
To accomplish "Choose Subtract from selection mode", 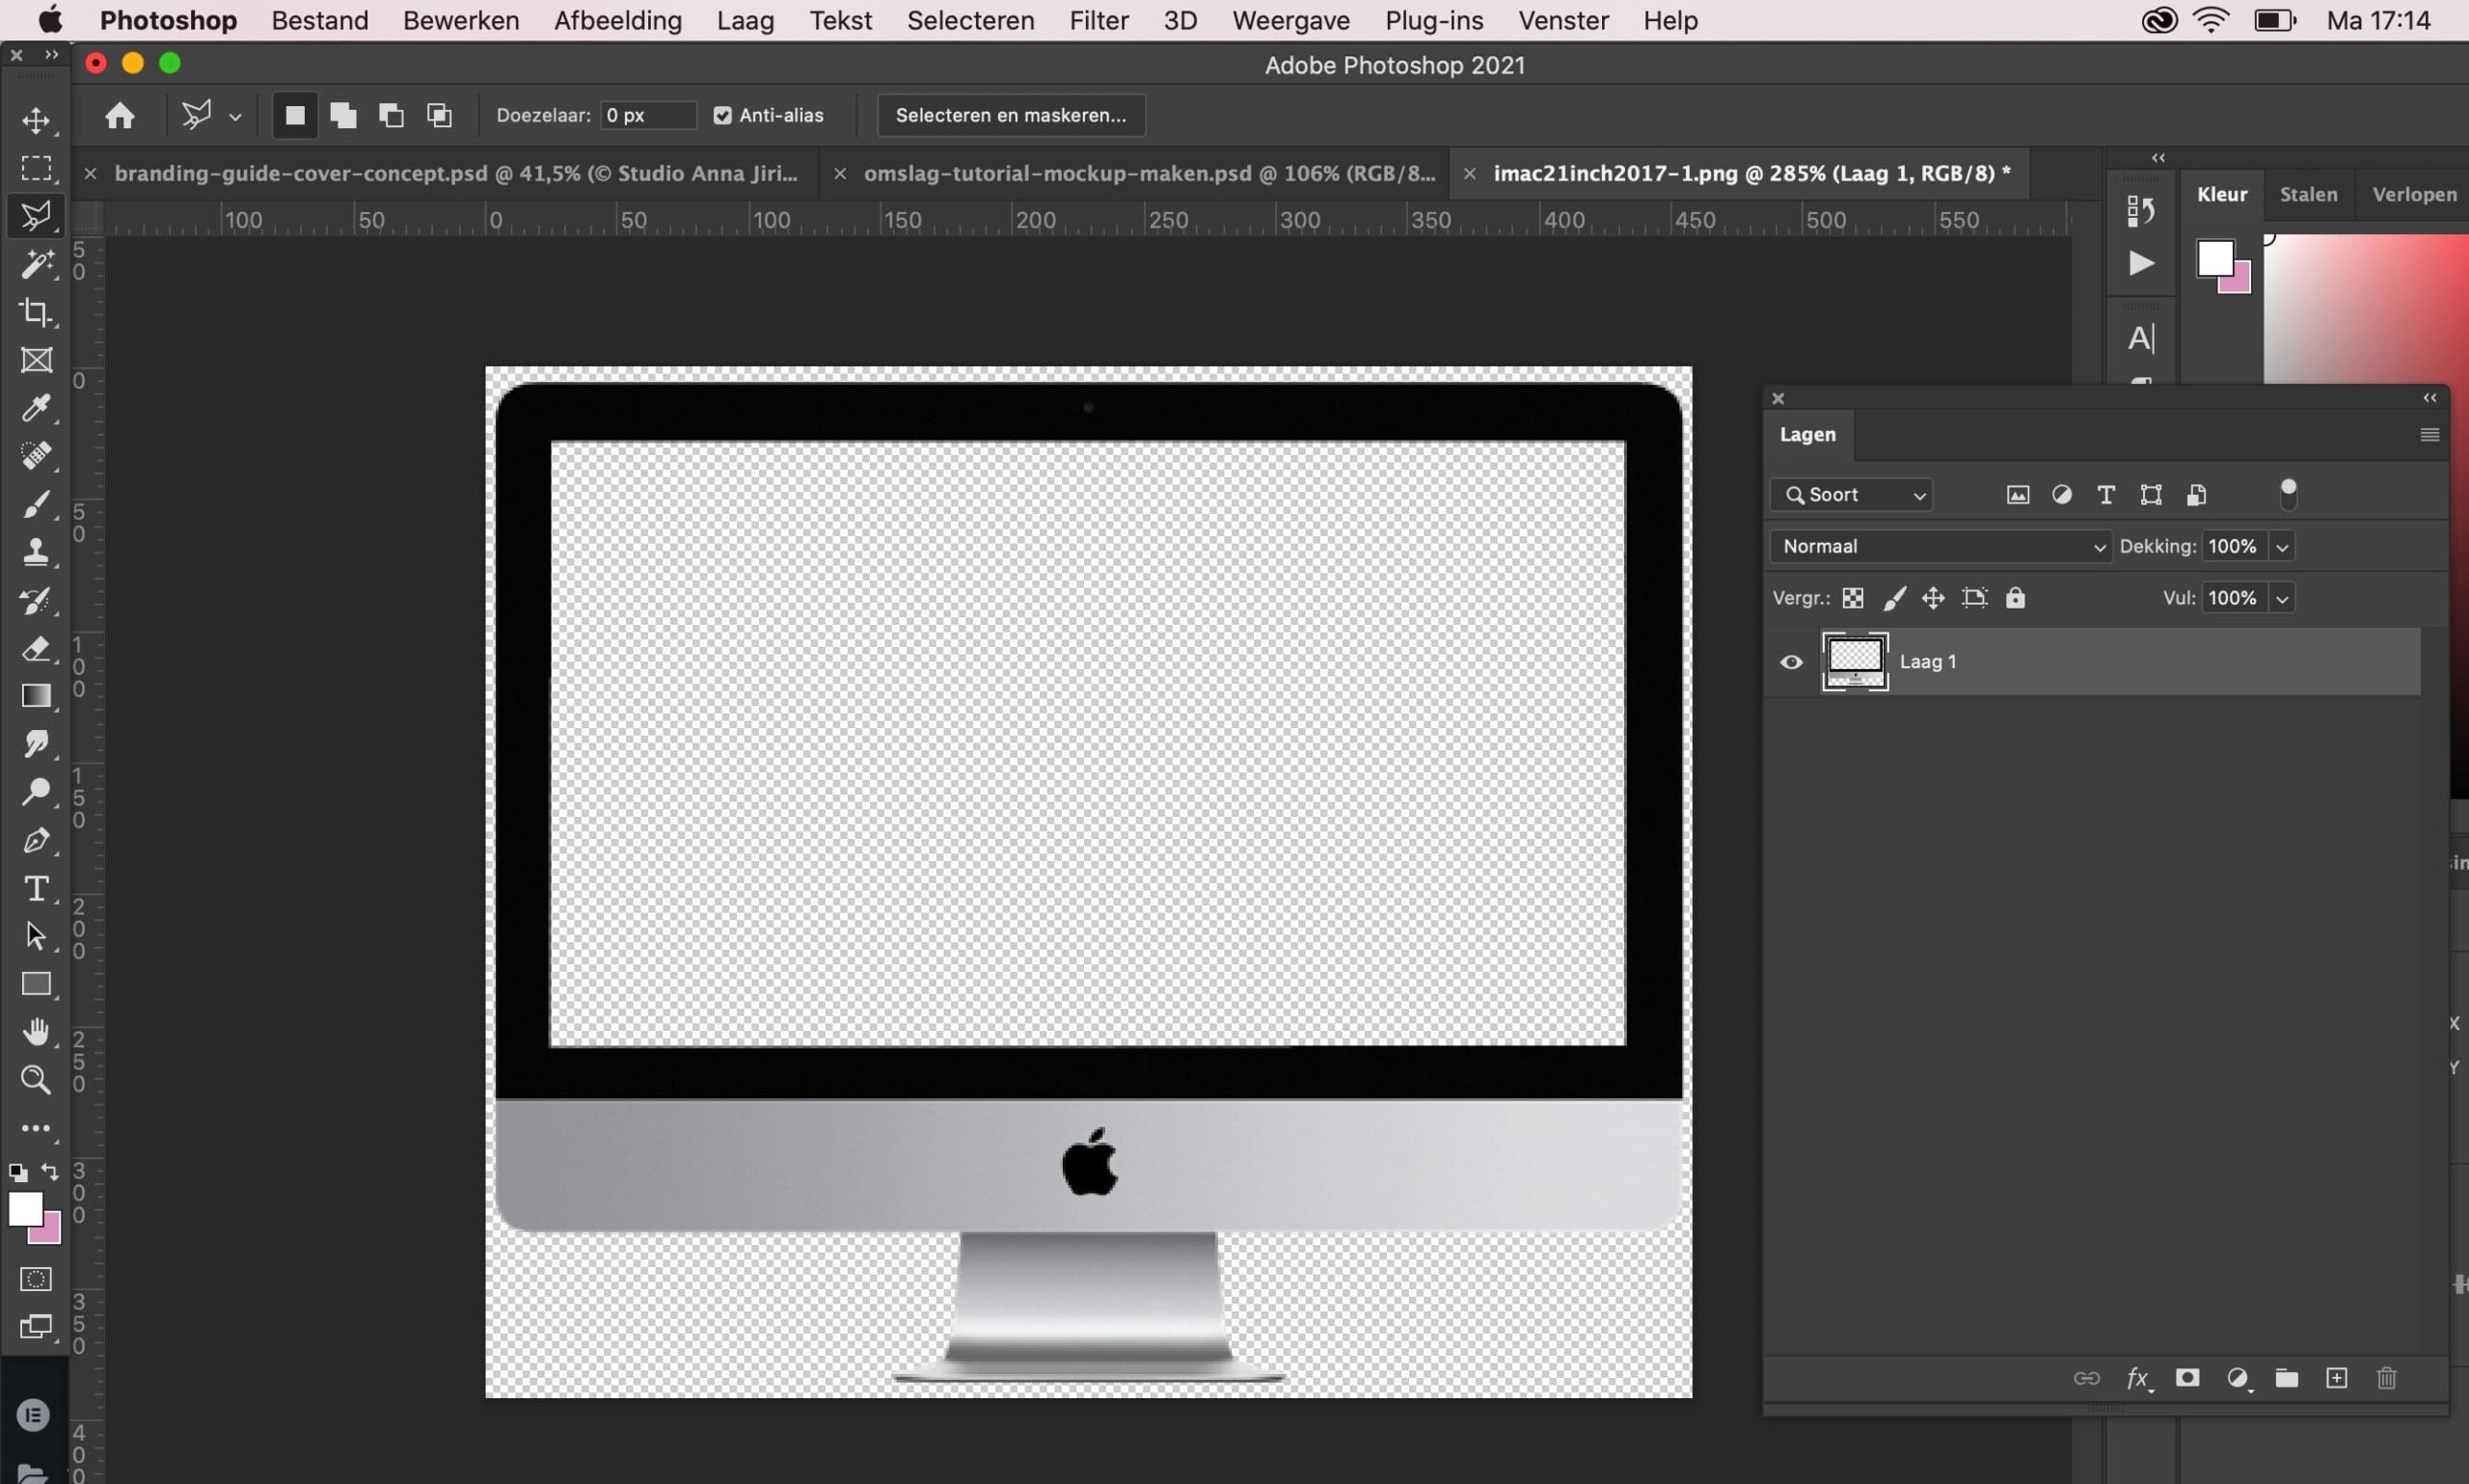I will click(x=391, y=116).
